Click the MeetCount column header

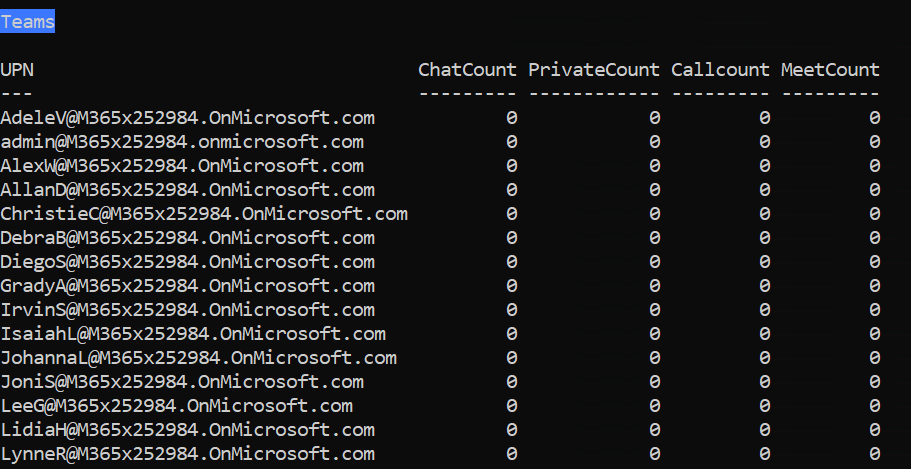pos(830,70)
